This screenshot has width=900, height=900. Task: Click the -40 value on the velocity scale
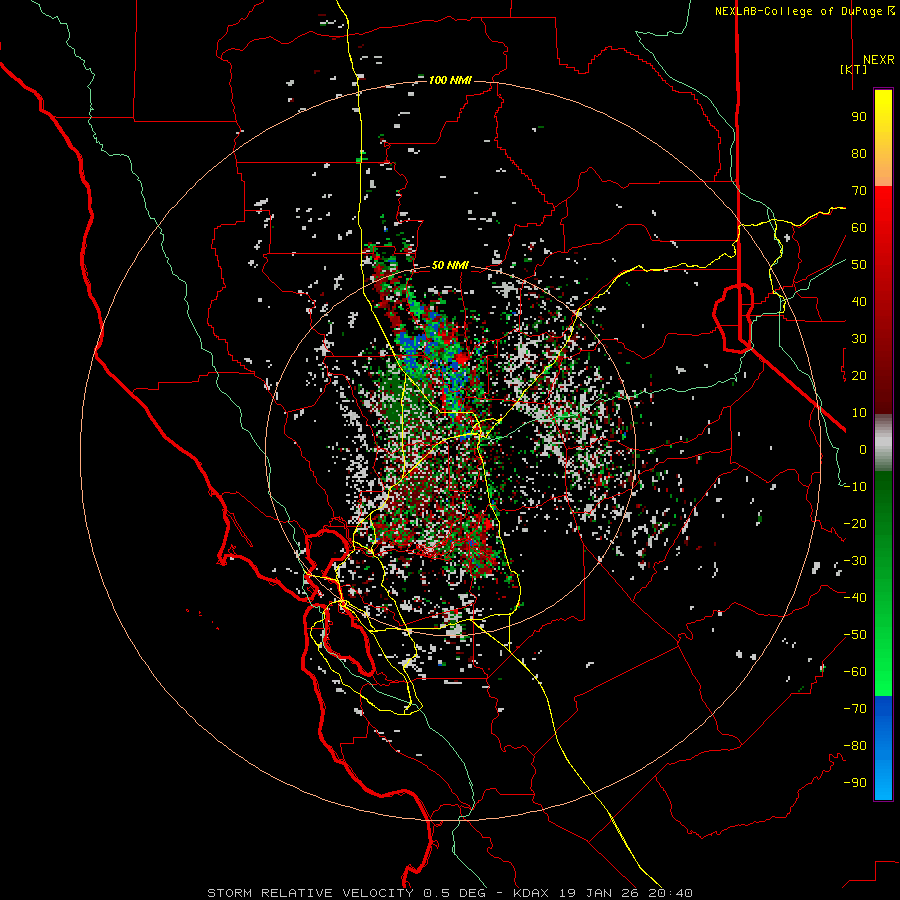click(855, 598)
